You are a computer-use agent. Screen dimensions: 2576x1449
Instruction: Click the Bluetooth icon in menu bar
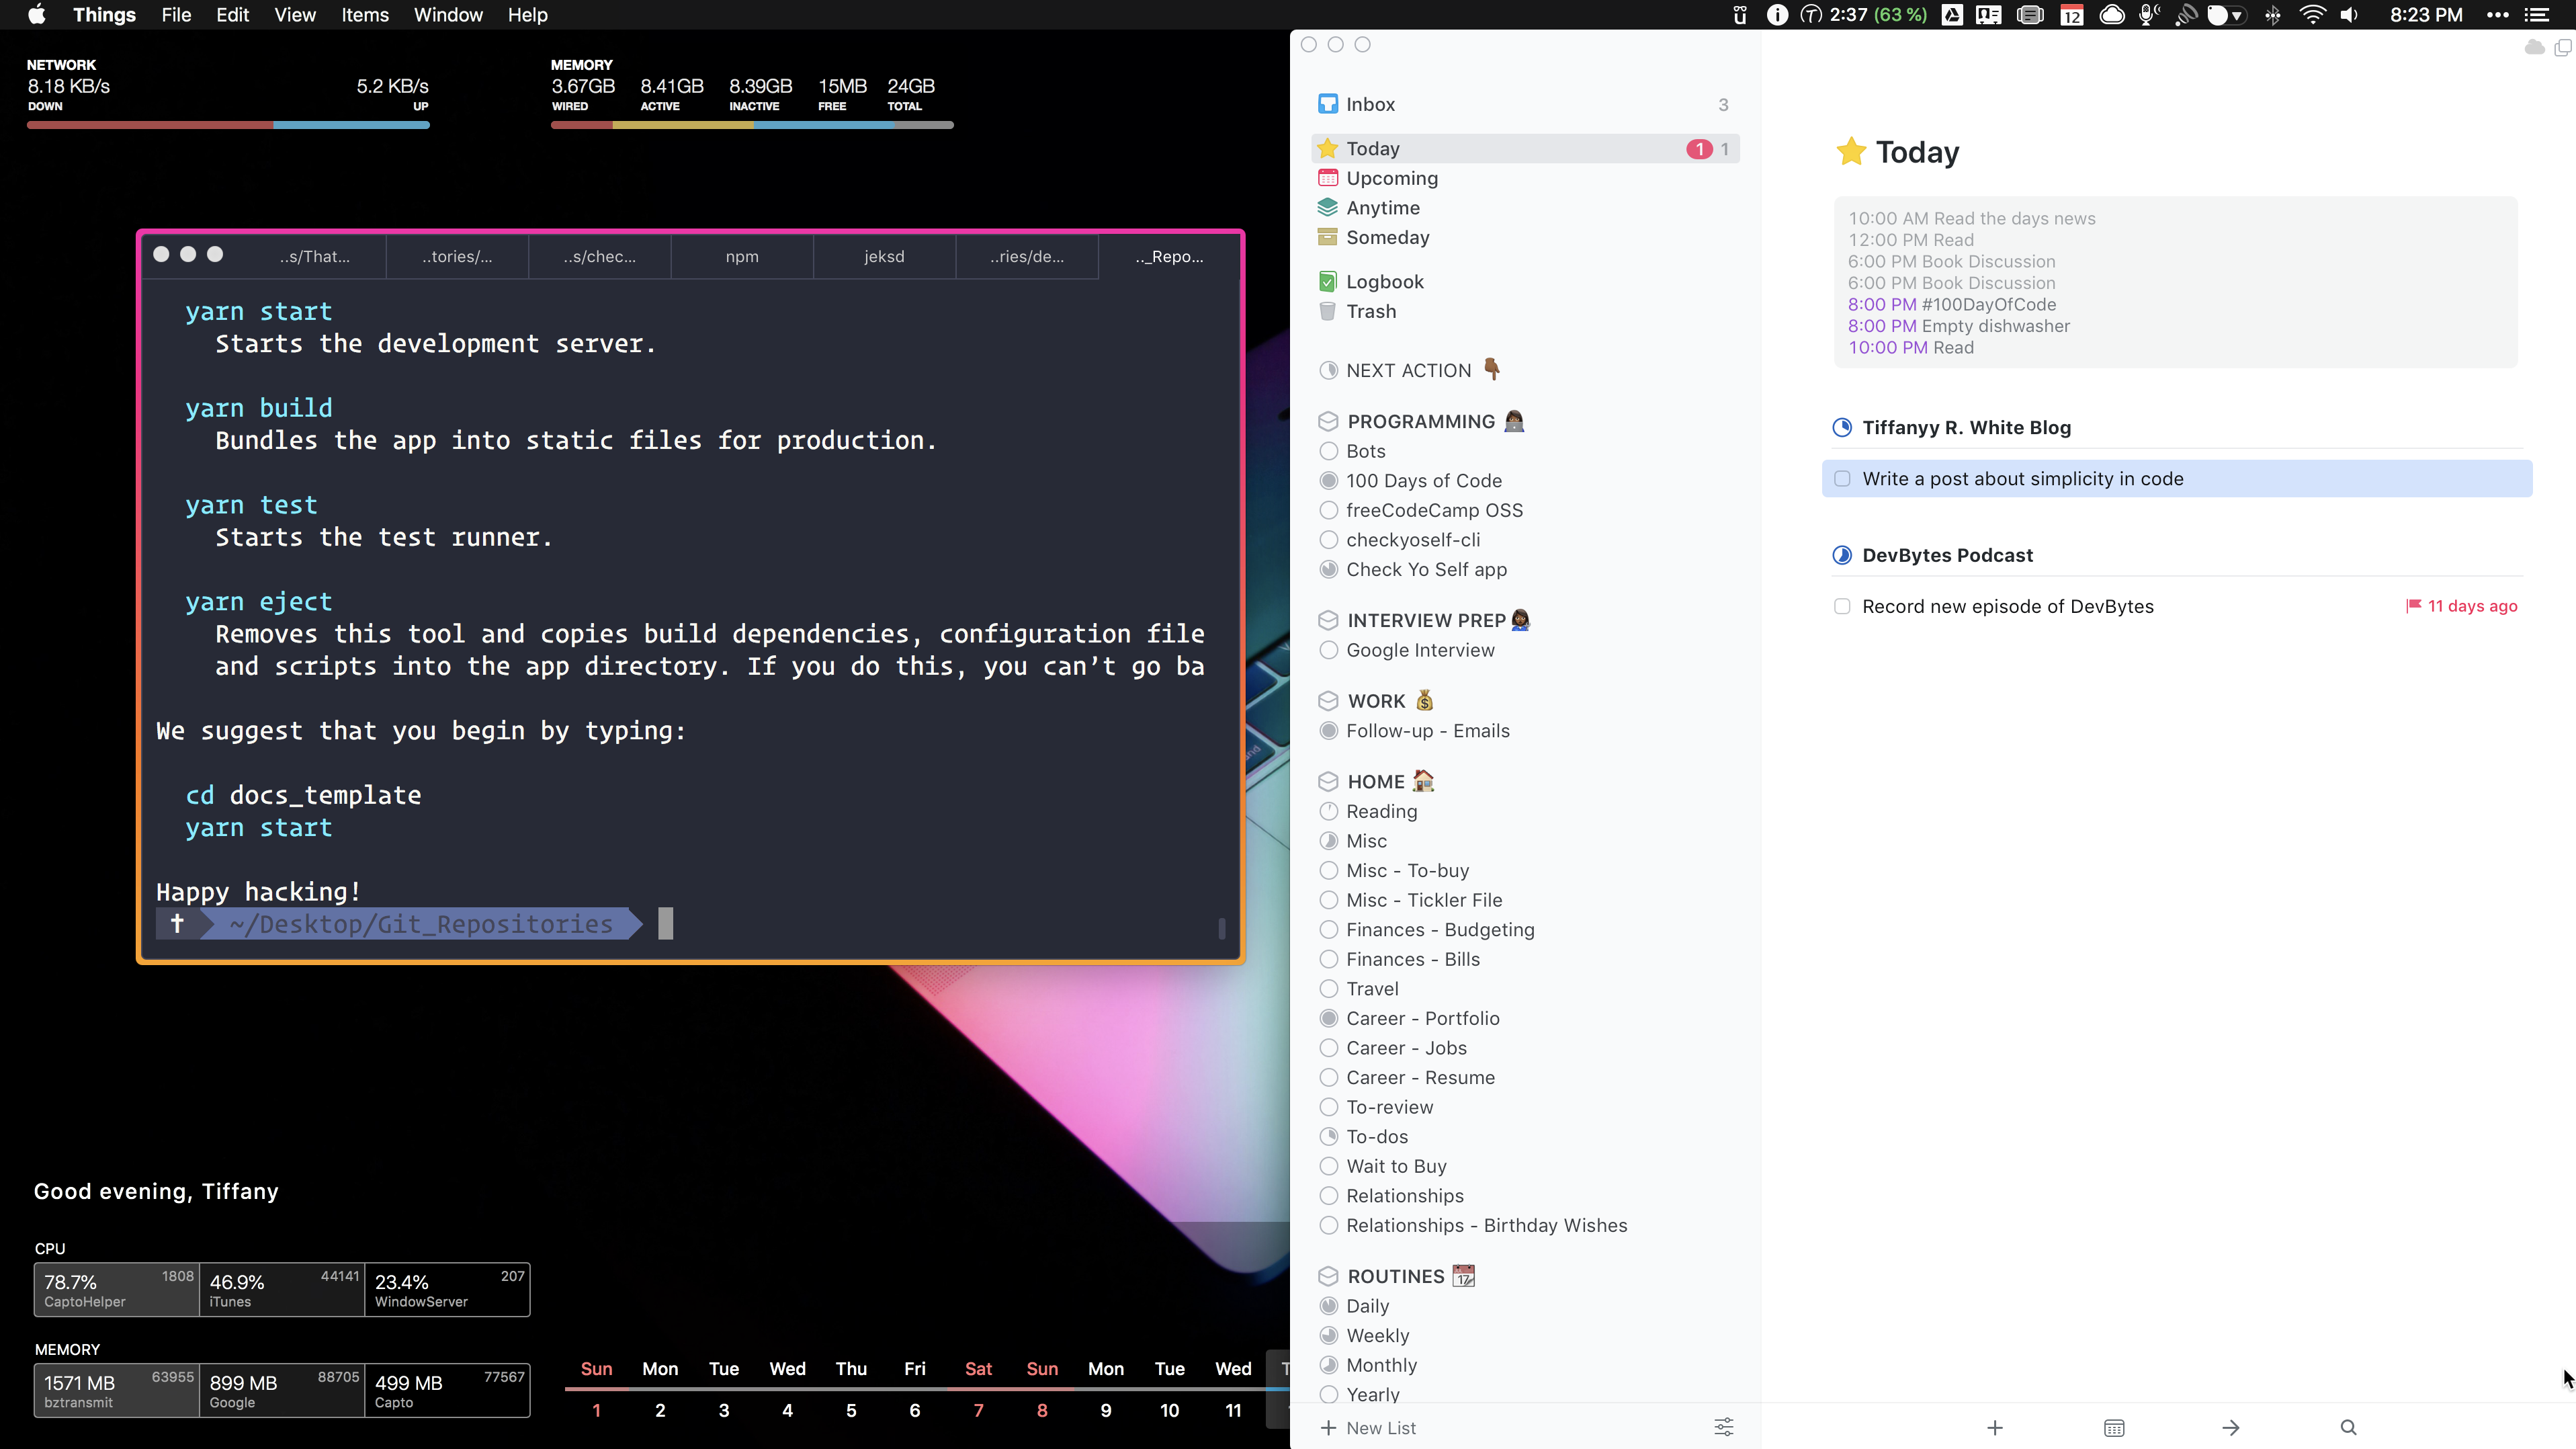point(2273,15)
